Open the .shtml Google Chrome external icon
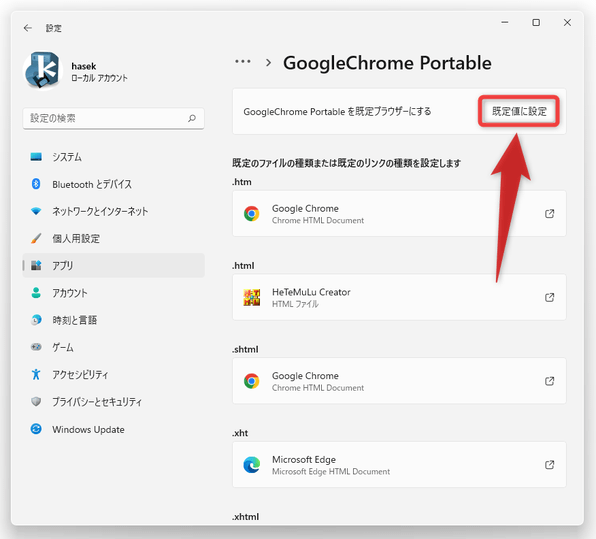The width and height of the screenshot is (596, 539). click(549, 381)
